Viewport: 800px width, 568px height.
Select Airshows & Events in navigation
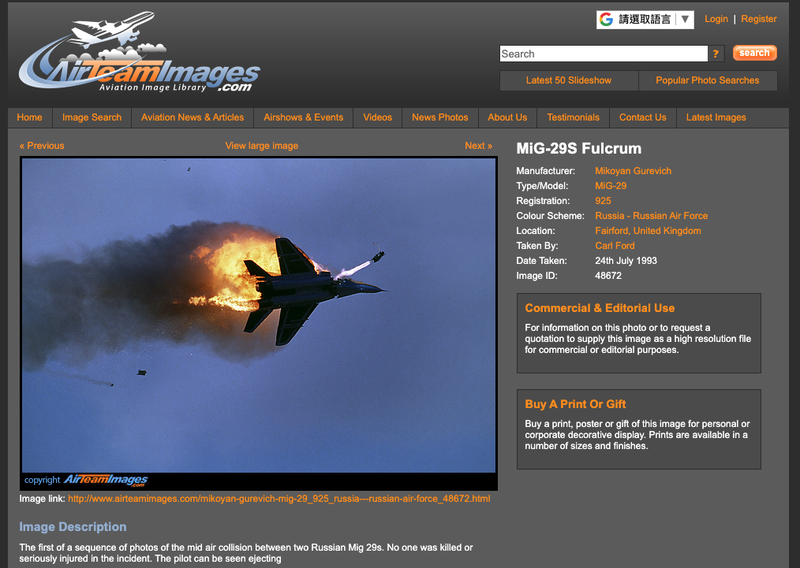(x=303, y=117)
